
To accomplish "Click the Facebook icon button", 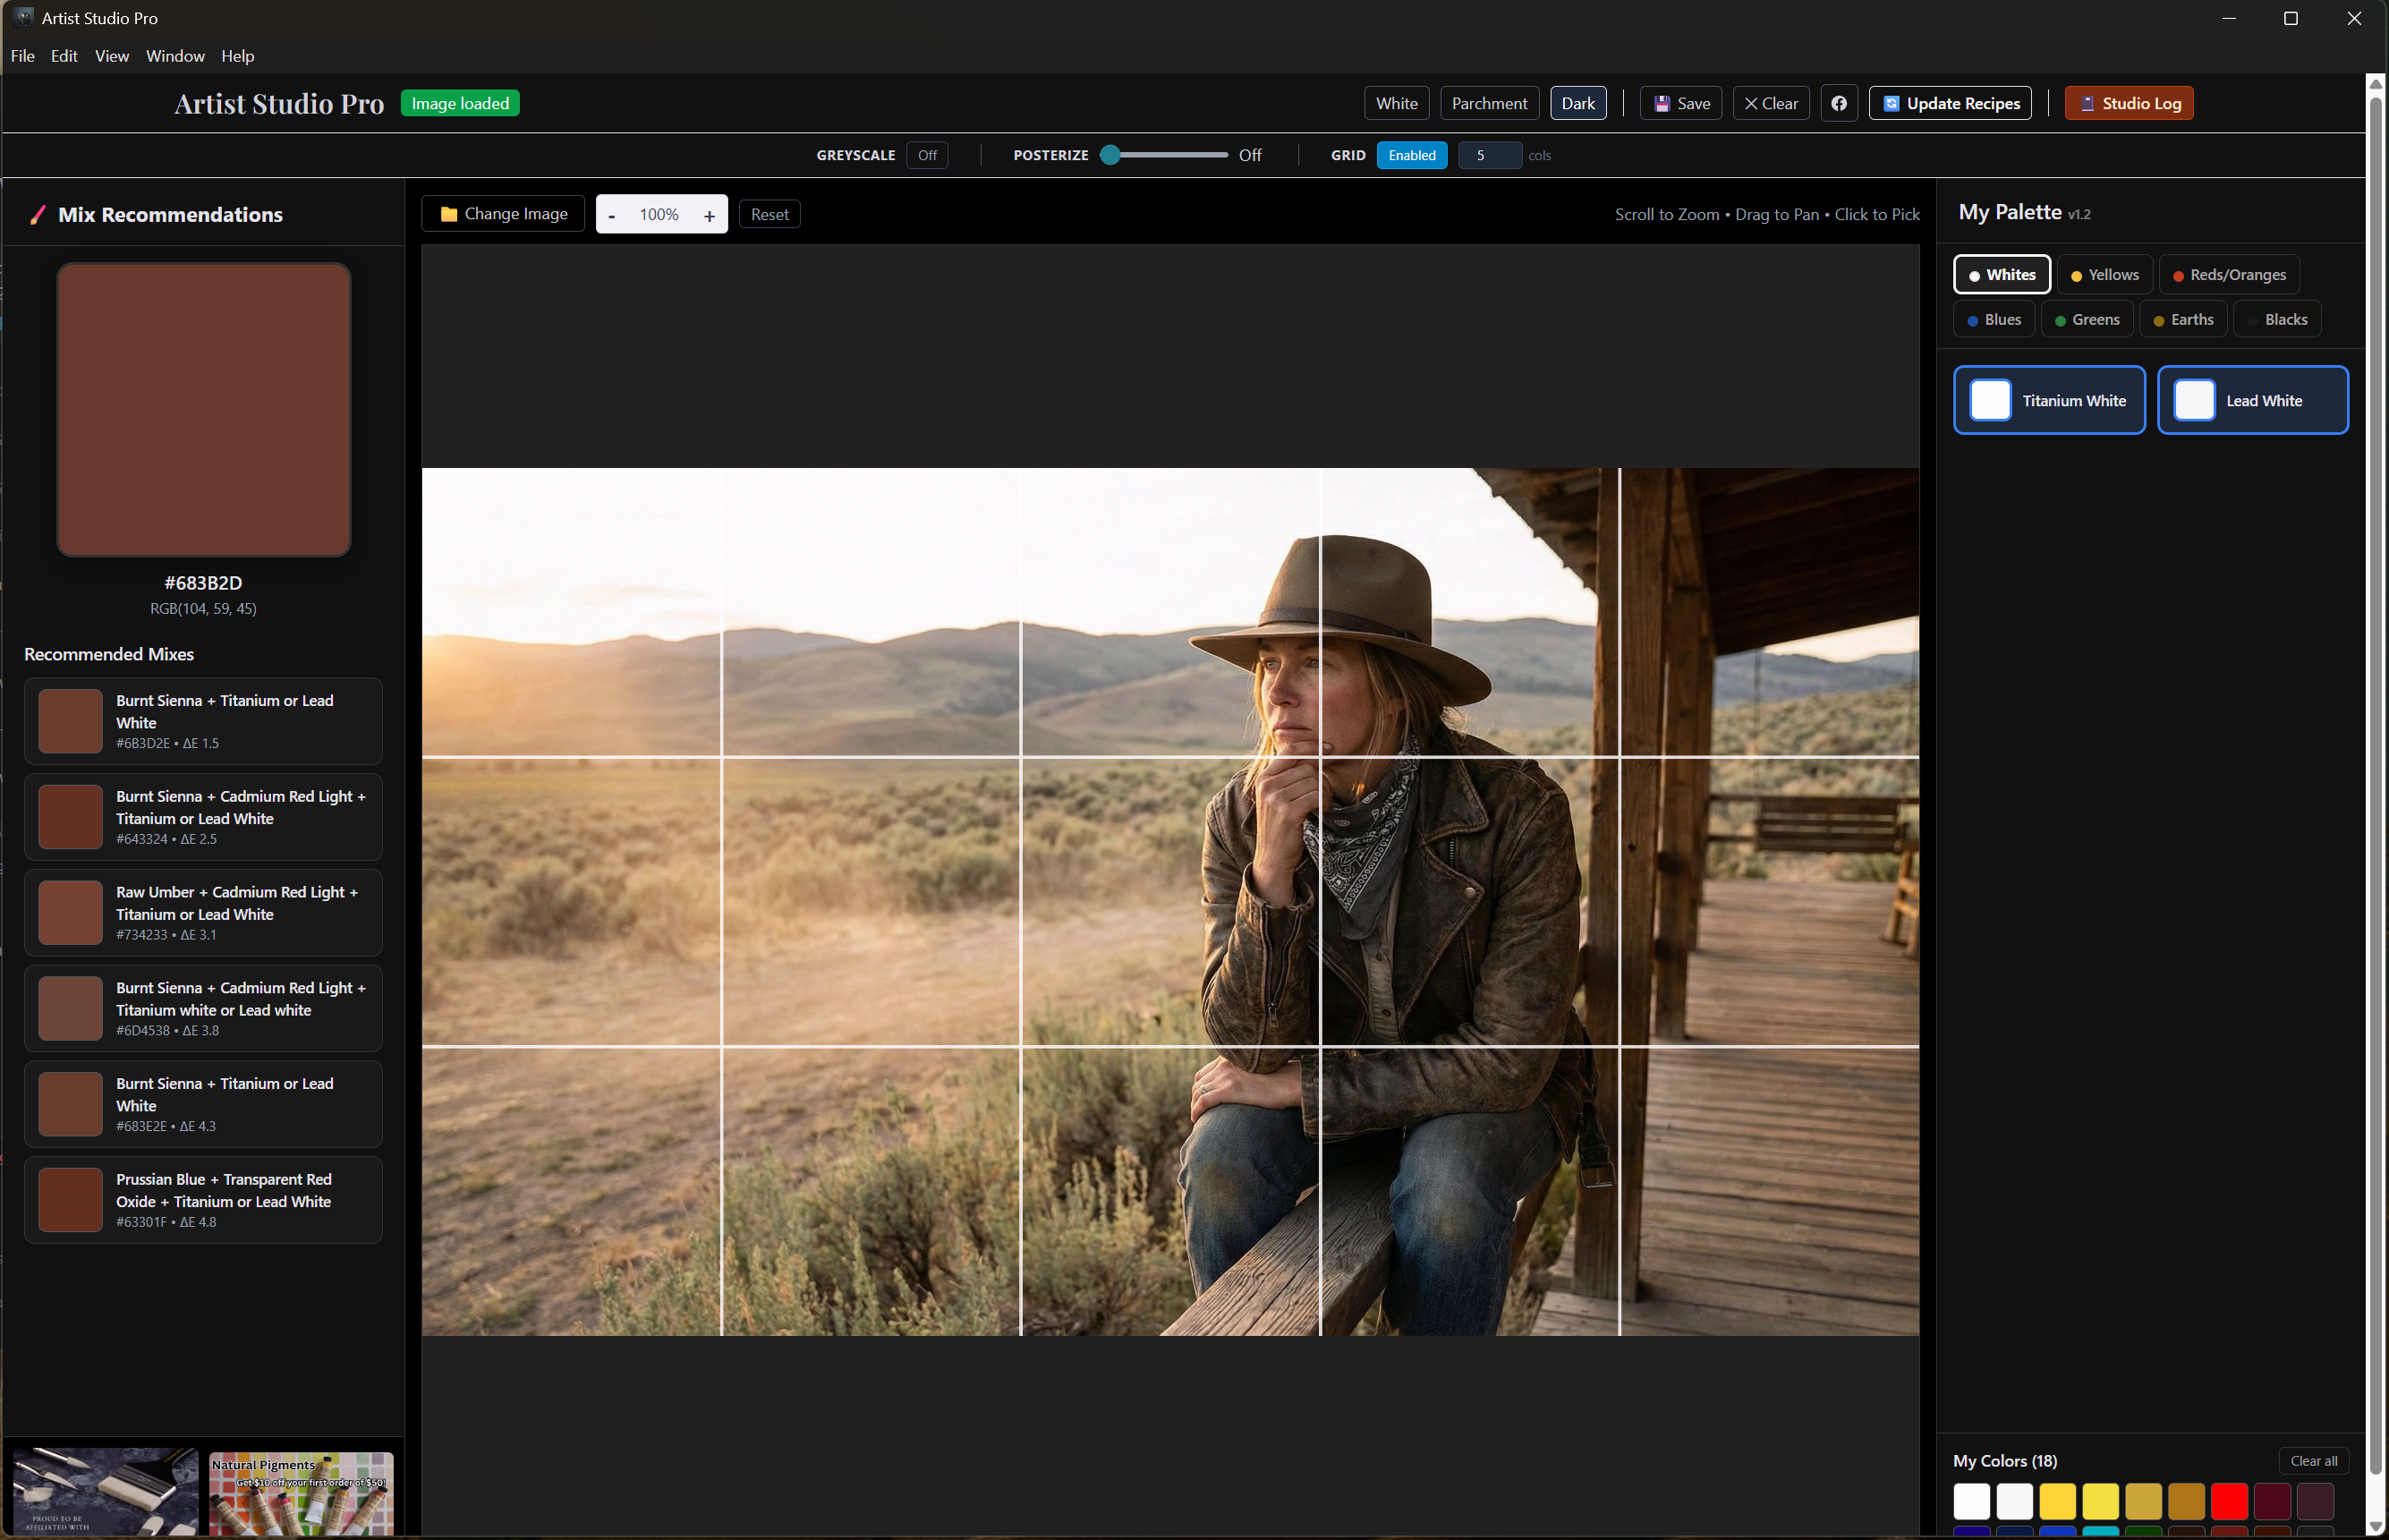I will [1838, 103].
